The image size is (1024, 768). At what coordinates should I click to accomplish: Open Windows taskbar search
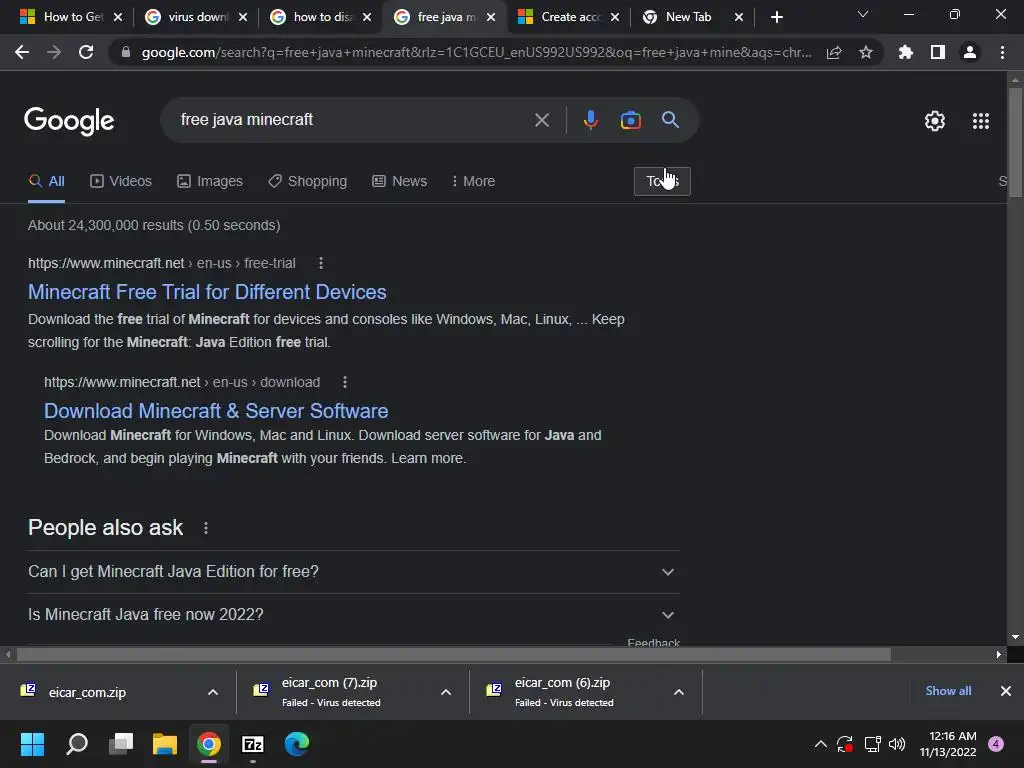coord(77,744)
